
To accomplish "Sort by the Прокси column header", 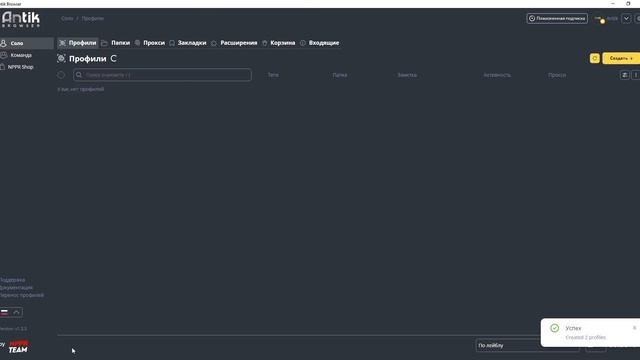I will pos(557,75).
